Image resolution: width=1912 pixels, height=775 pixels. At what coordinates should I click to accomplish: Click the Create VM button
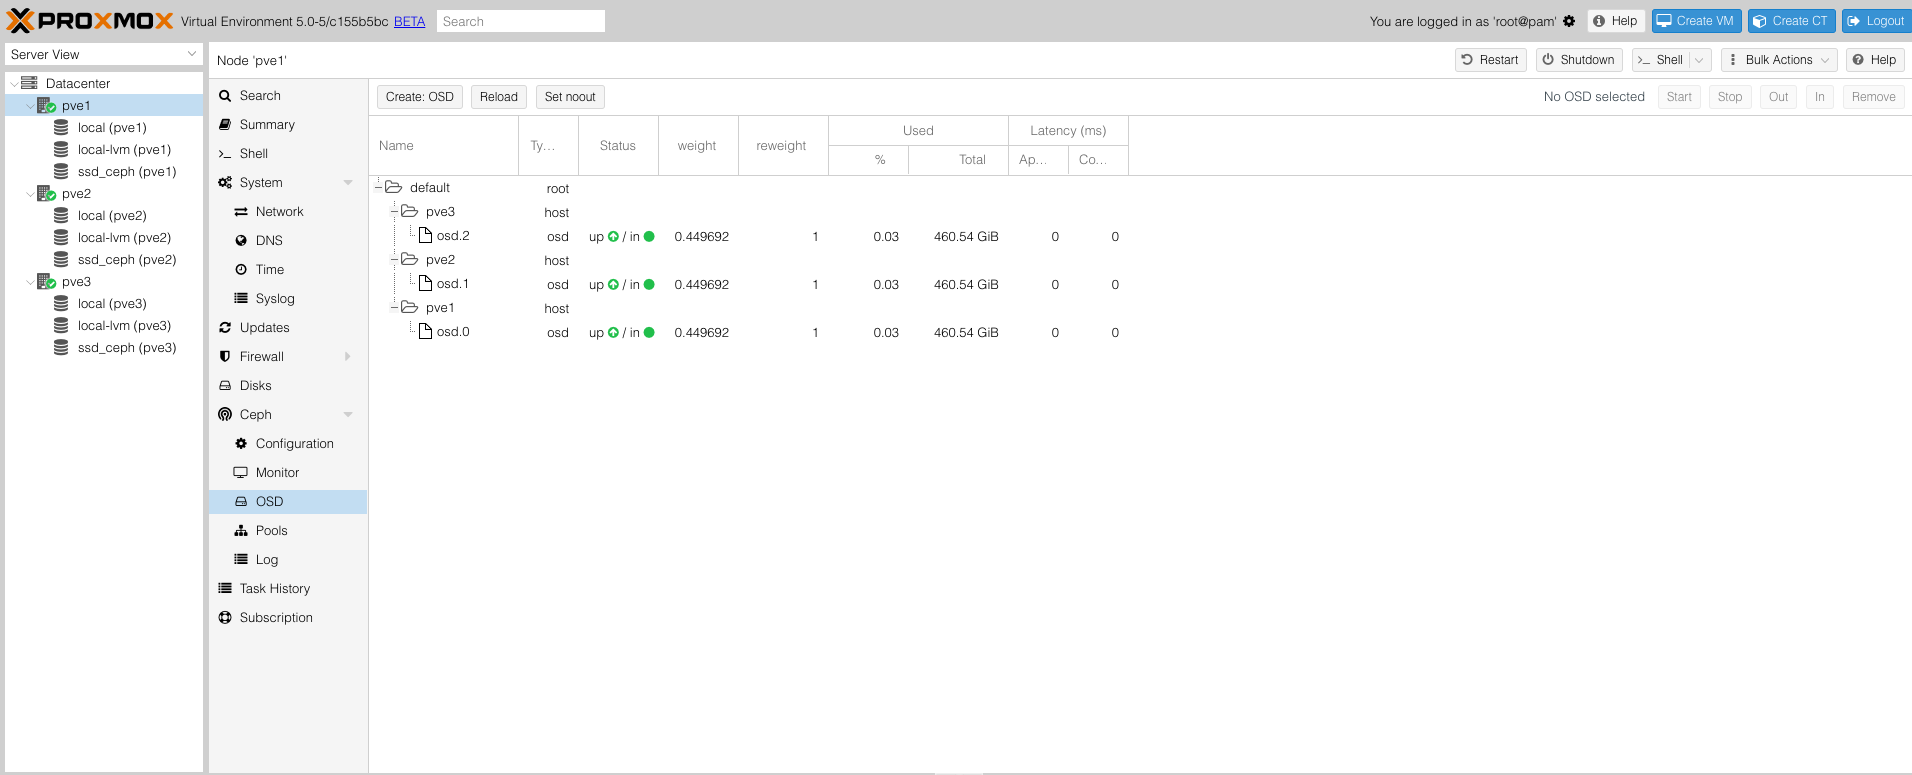click(x=1697, y=21)
